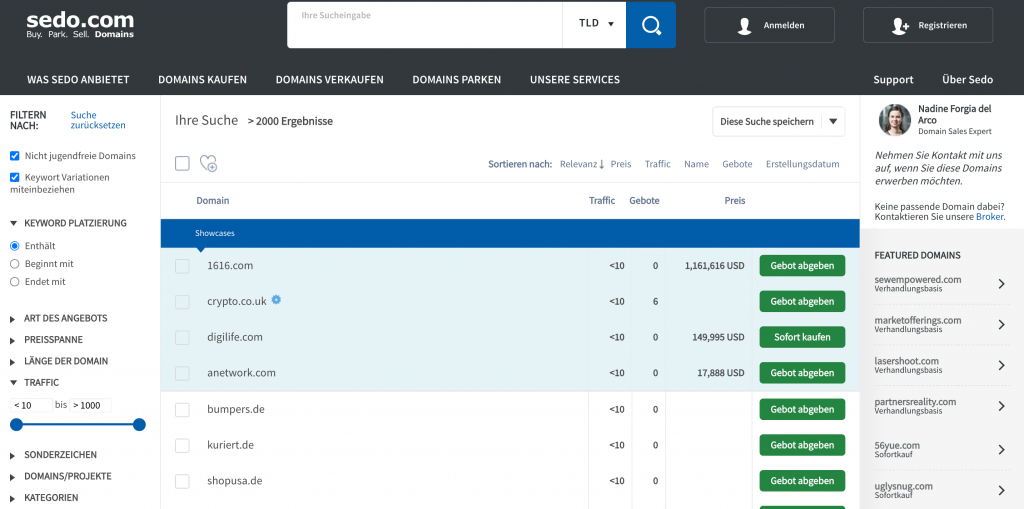
Task: Tick the checkbox for bumpers.de
Action: click(x=182, y=409)
